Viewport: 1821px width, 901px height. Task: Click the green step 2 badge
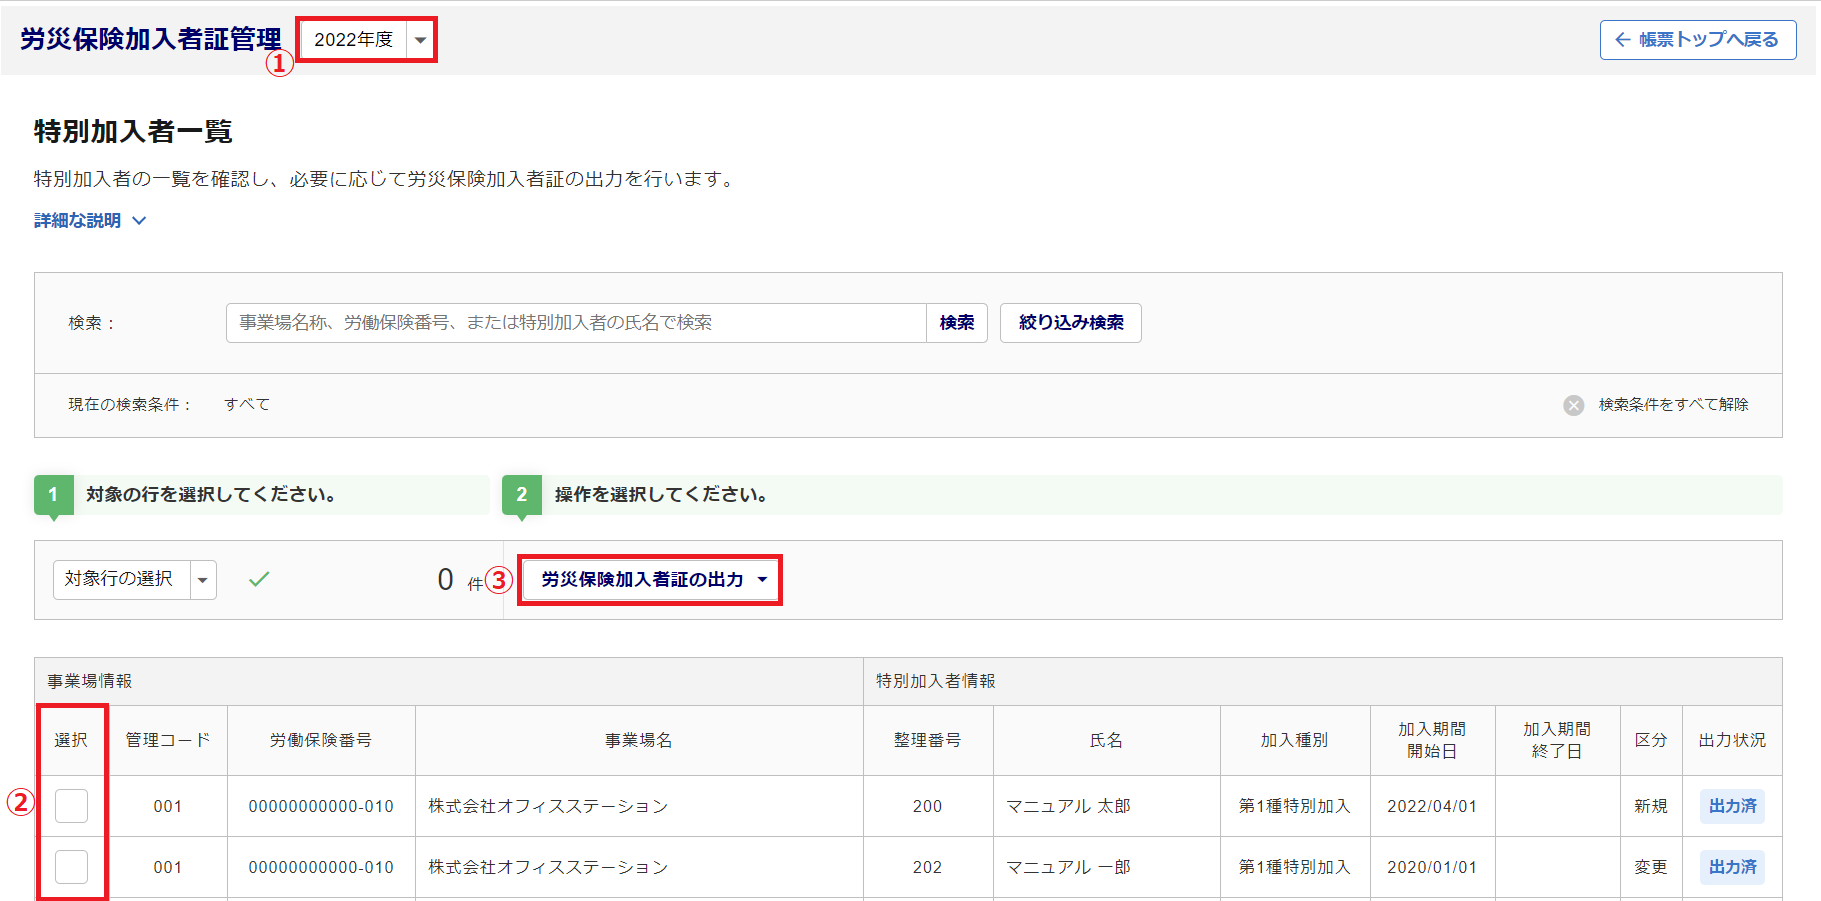coord(521,494)
